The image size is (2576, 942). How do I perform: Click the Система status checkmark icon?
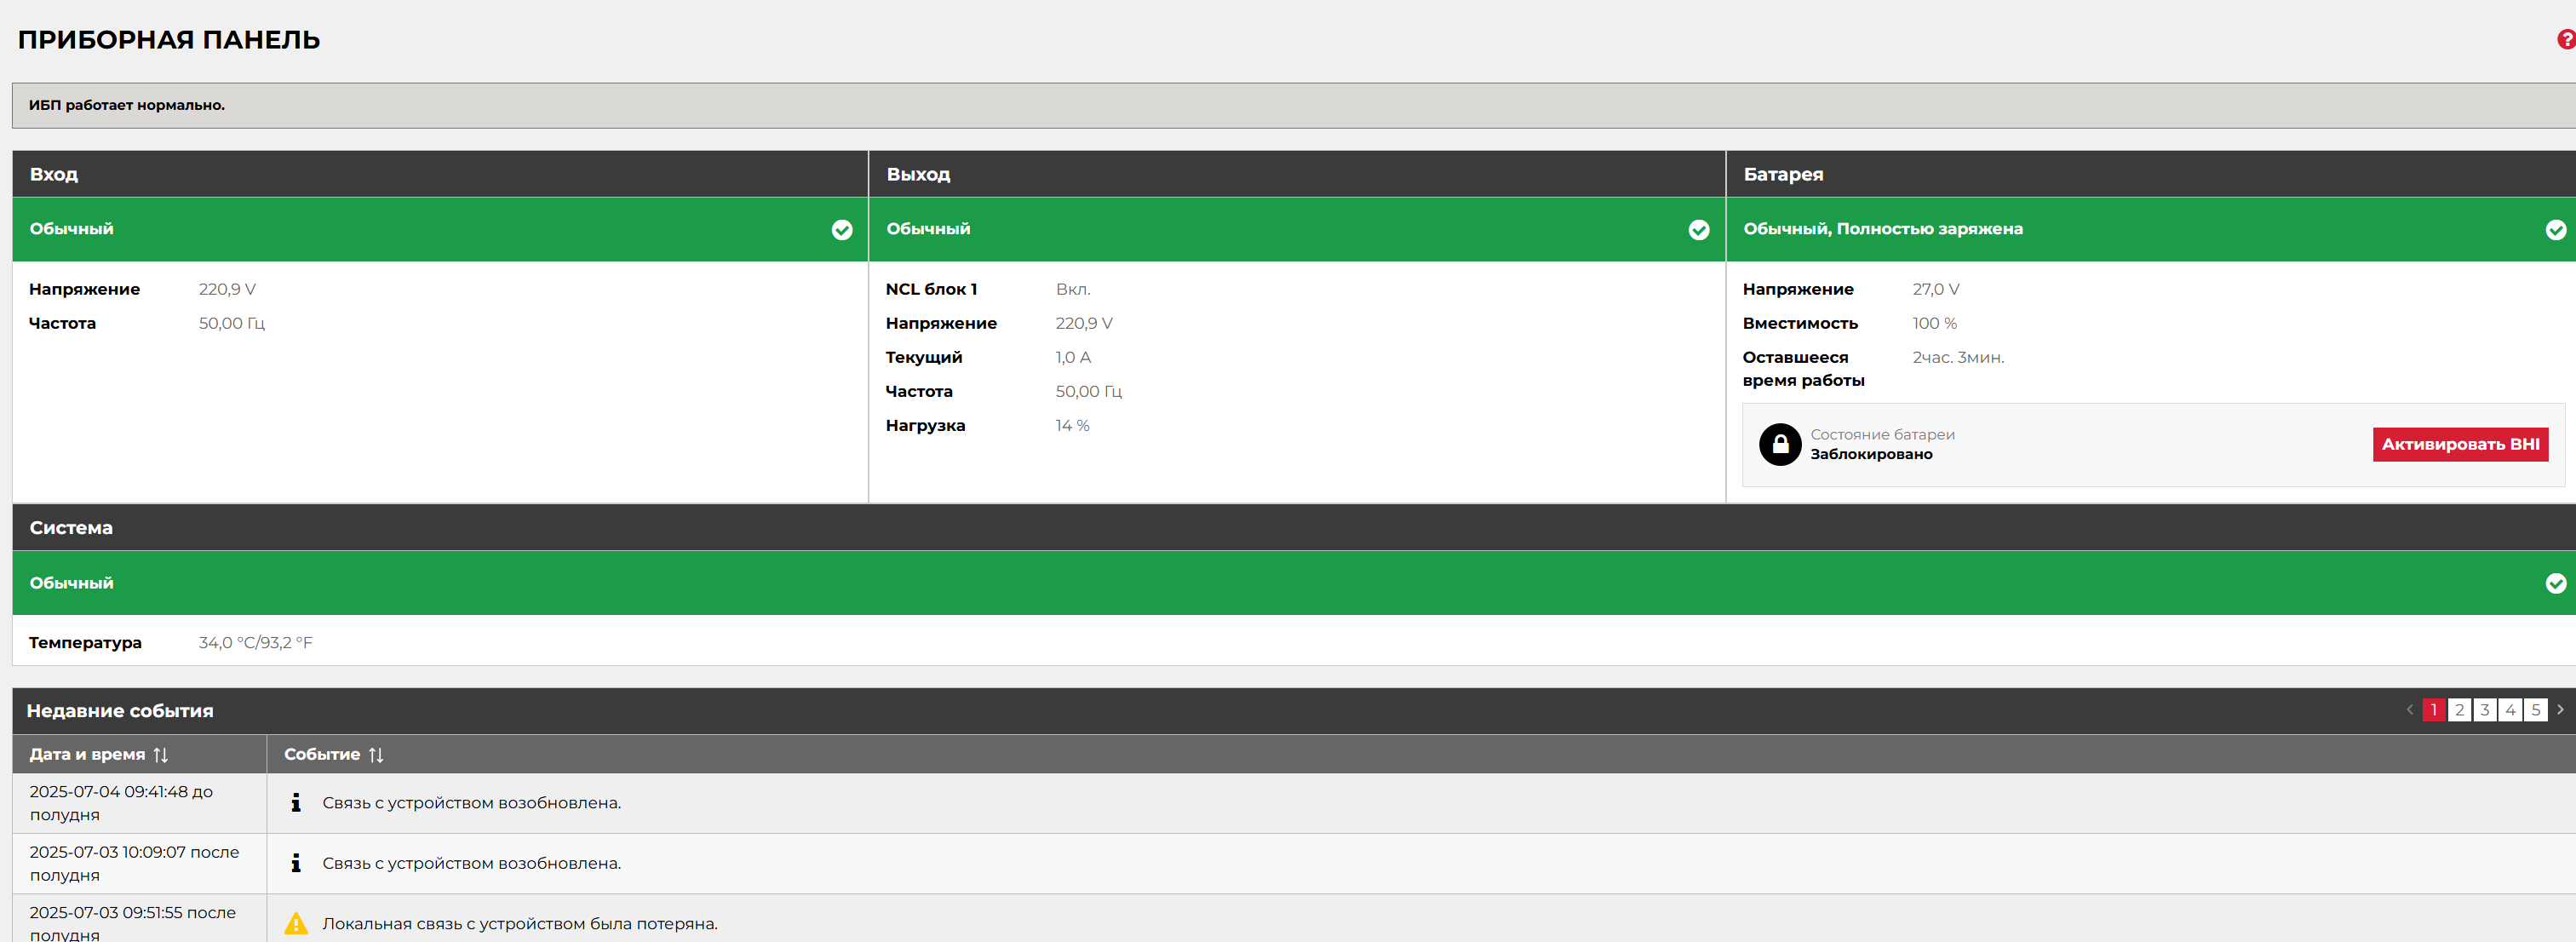[x=2555, y=583]
